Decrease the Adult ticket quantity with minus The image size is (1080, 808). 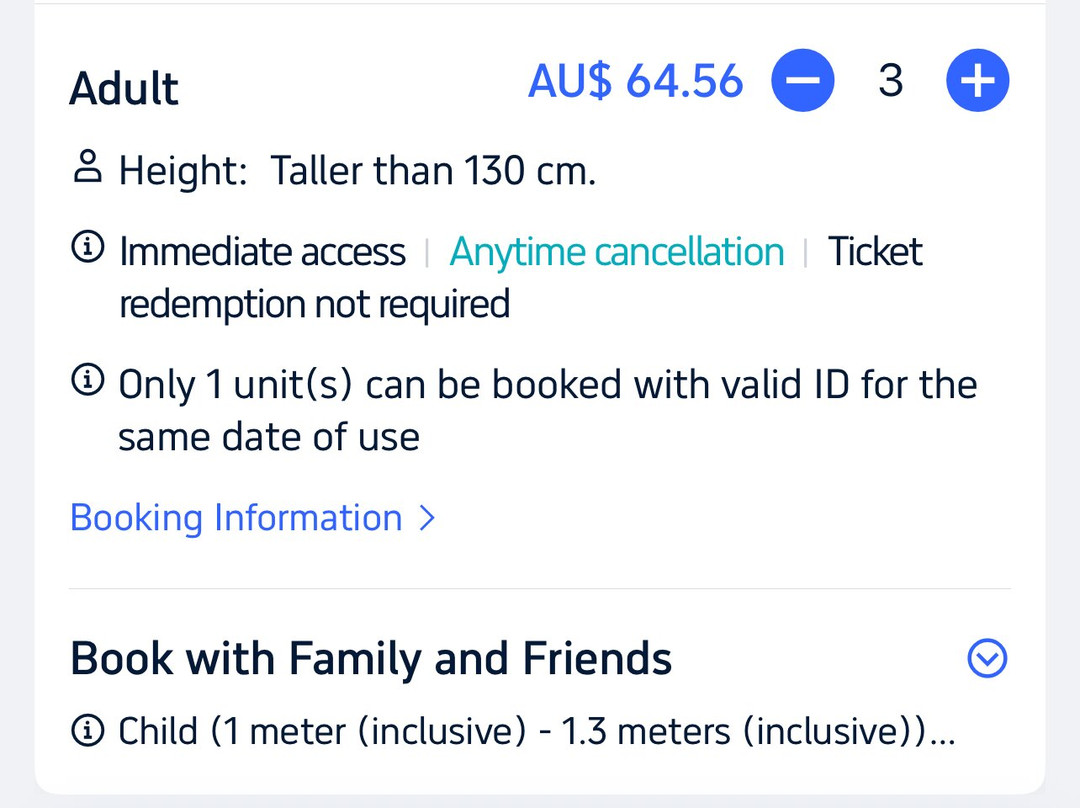tap(802, 81)
